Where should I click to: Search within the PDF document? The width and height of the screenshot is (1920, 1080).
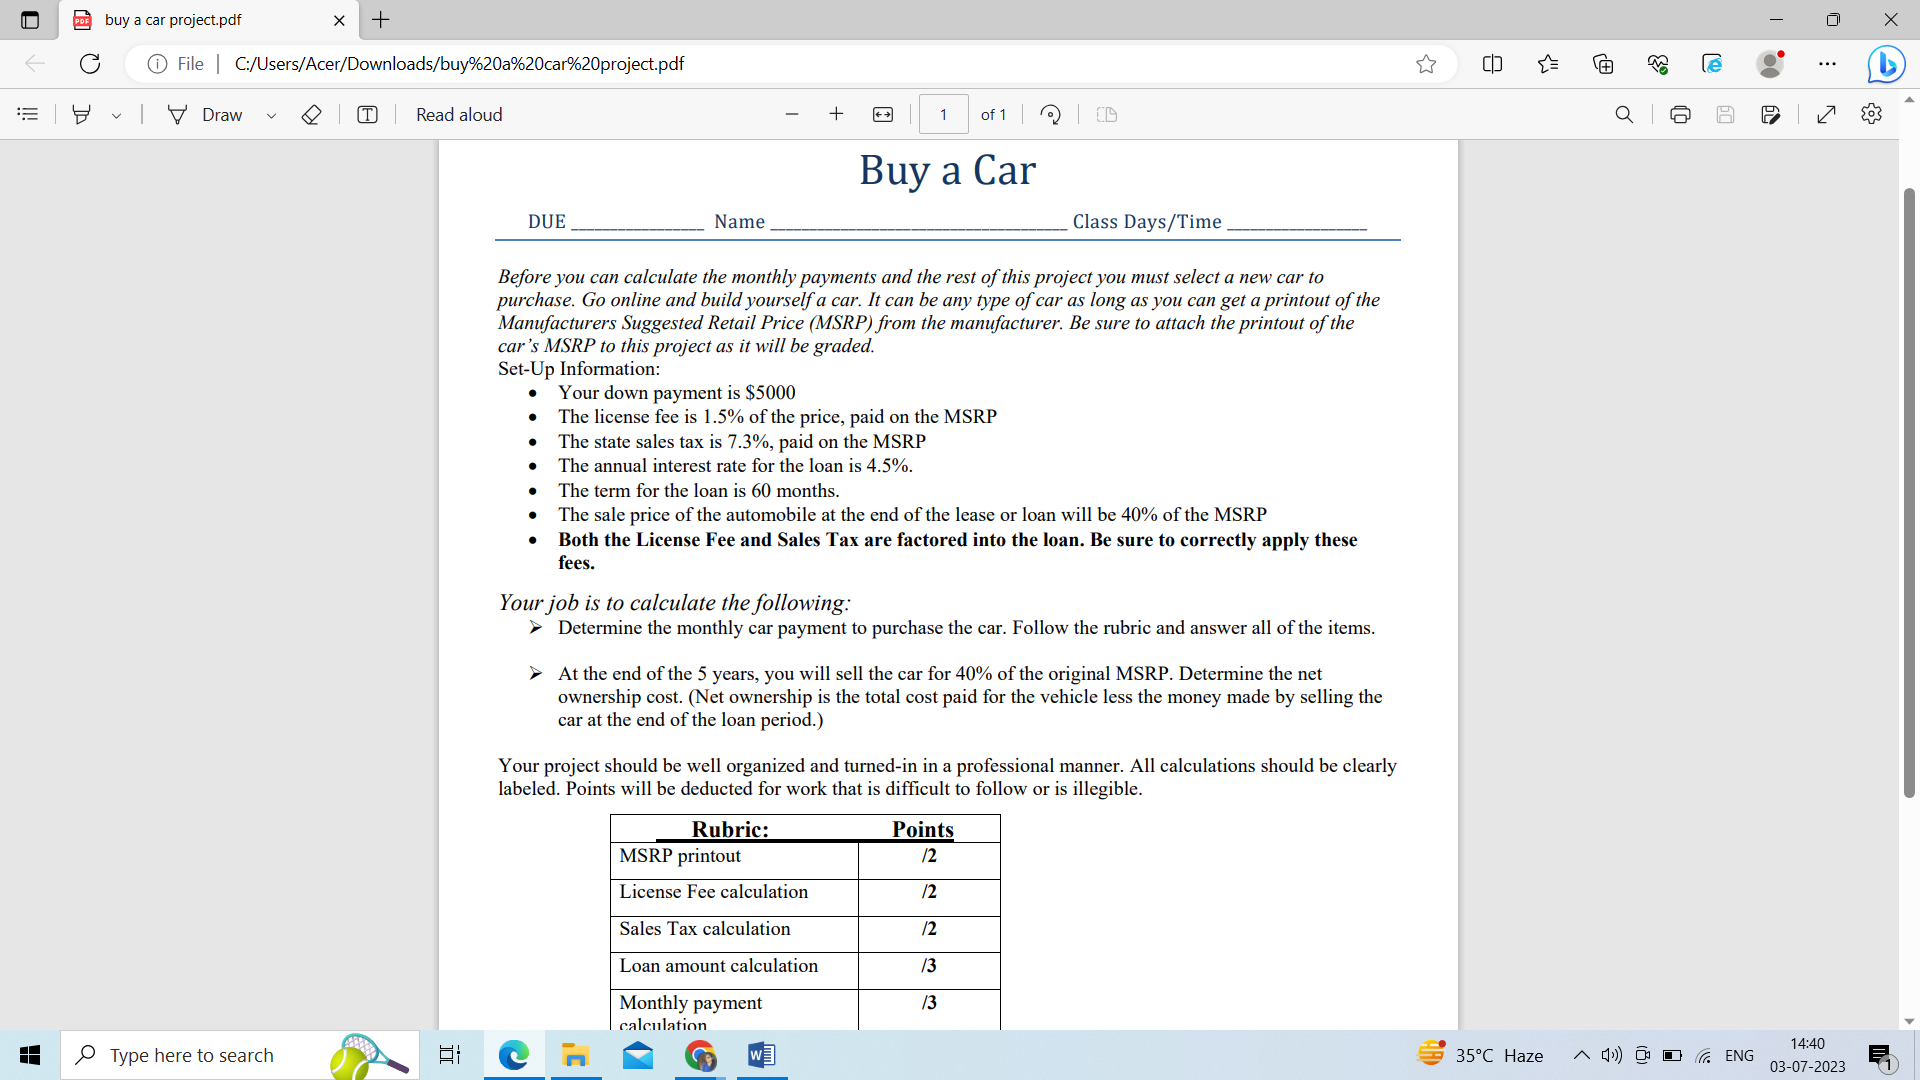coord(1624,114)
